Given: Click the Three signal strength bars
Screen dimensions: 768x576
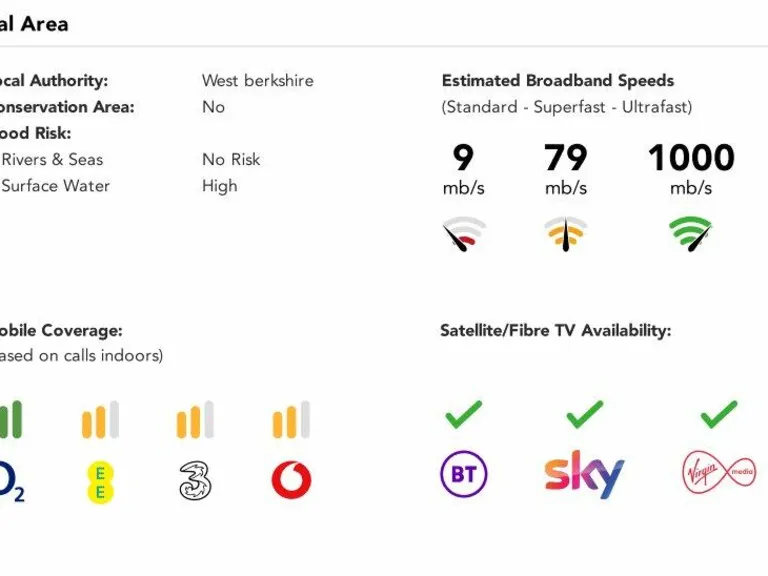Looking at the screenshot, I should (x=195, y=420).
